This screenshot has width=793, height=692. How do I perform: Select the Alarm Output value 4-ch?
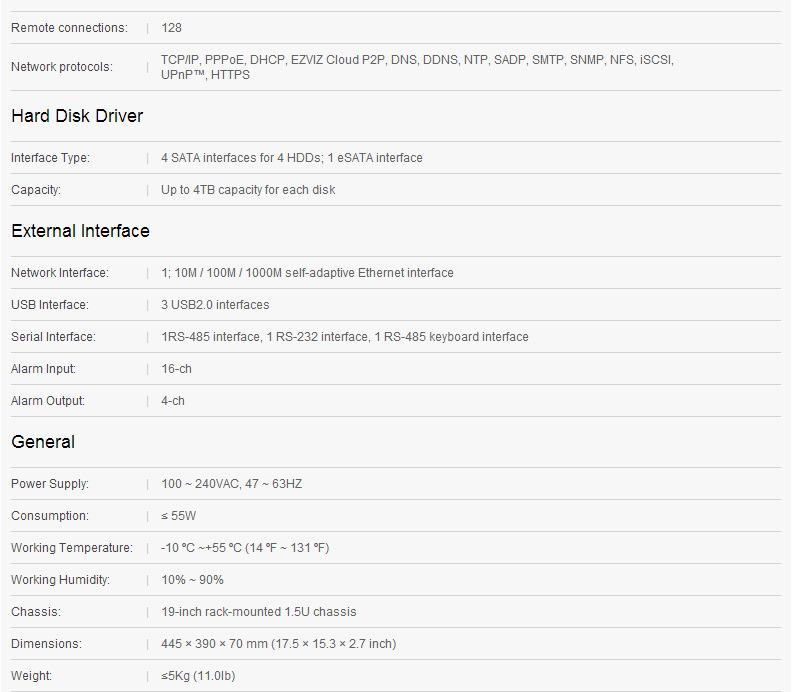pyautogui.click(x=173, y=401)
